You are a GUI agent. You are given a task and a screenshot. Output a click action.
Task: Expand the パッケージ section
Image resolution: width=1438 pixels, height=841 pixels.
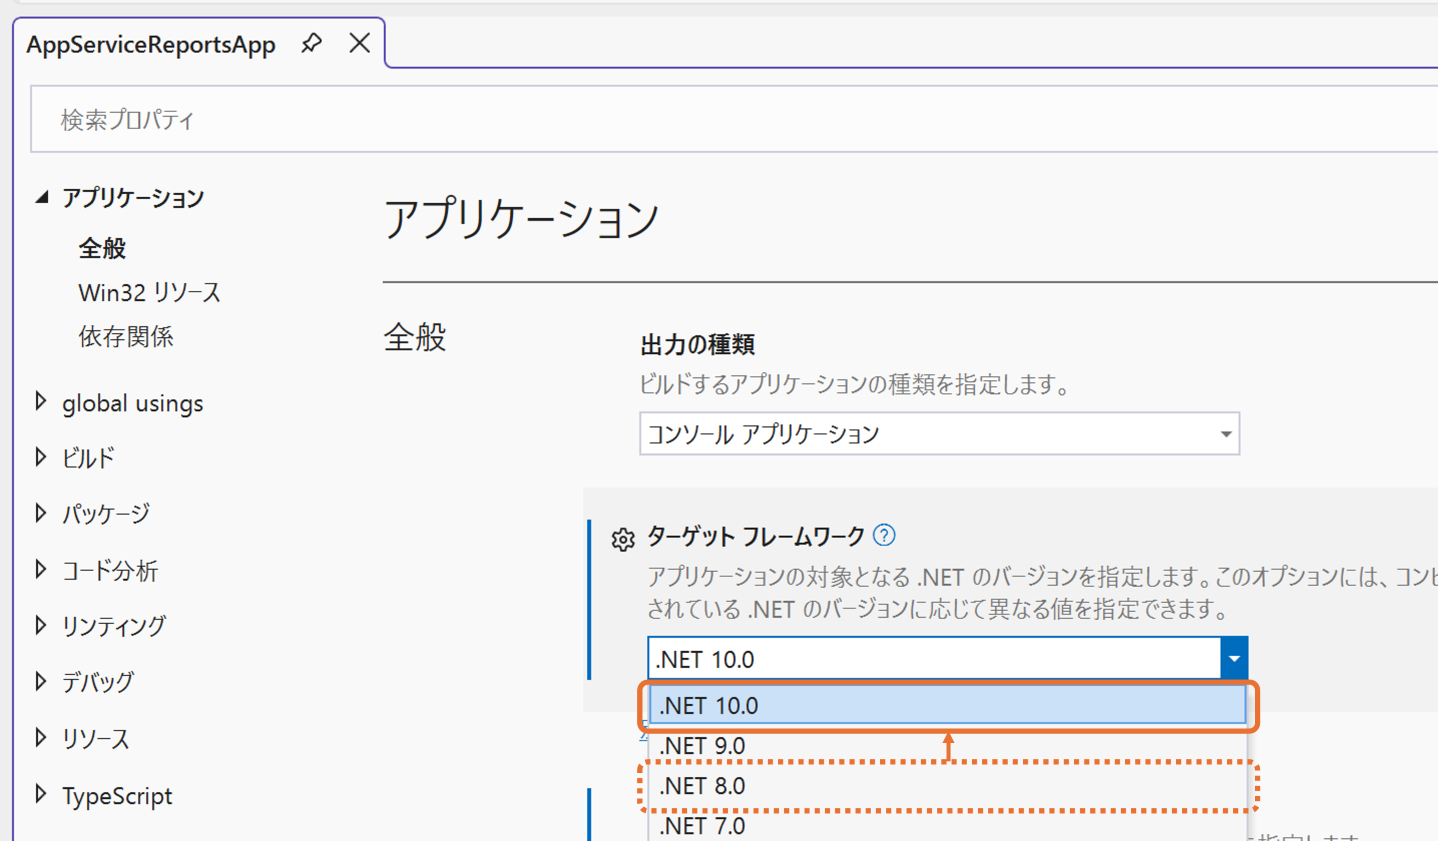pos(41,513)
